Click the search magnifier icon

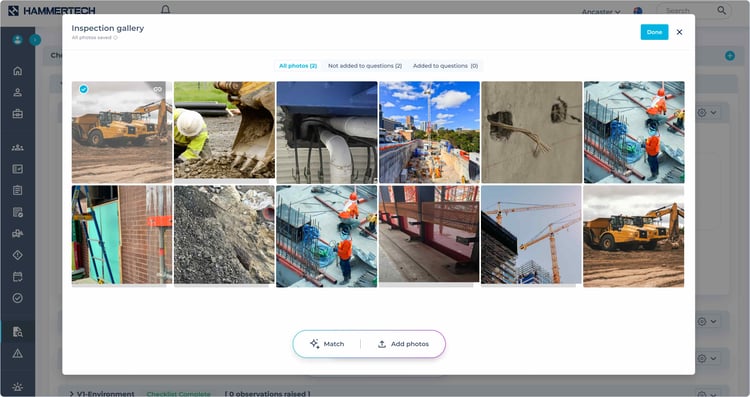[x=721, y=10]
